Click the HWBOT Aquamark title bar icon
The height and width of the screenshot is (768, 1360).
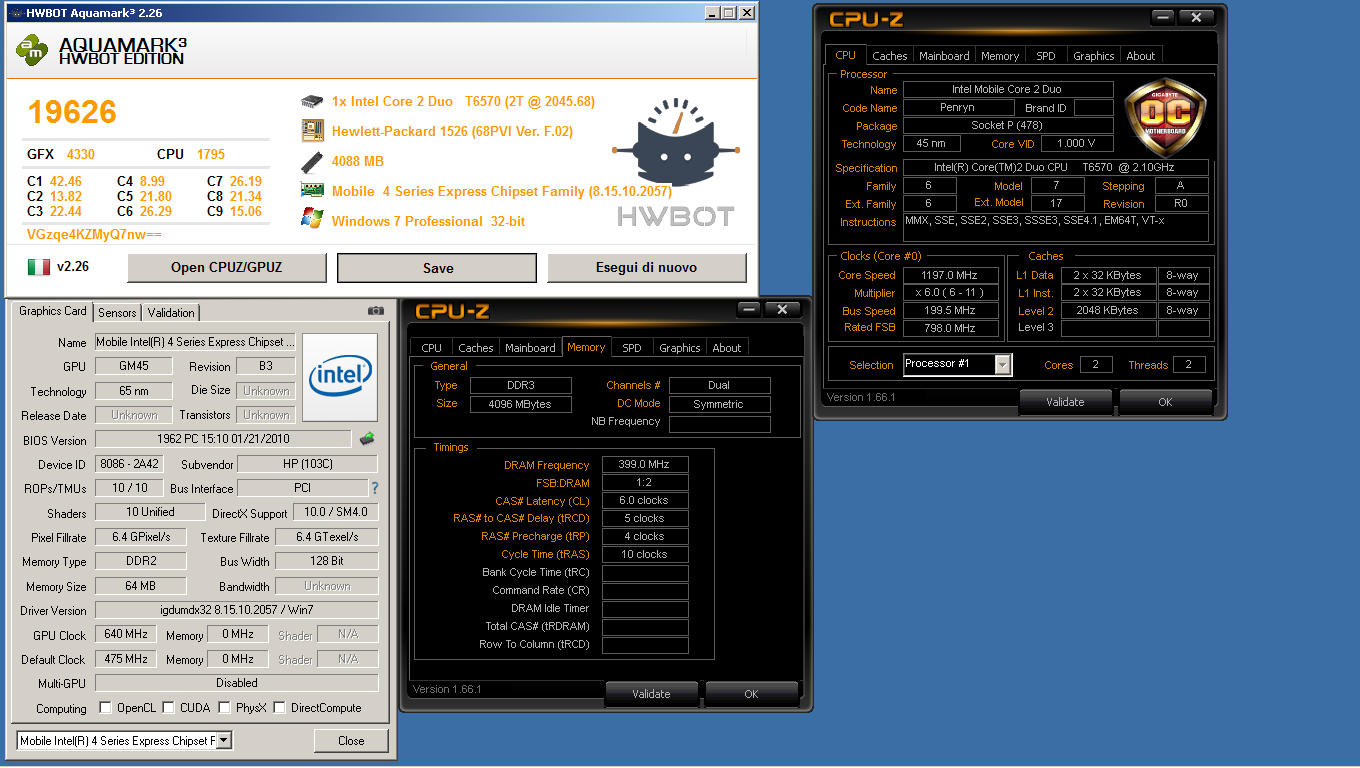14,13
